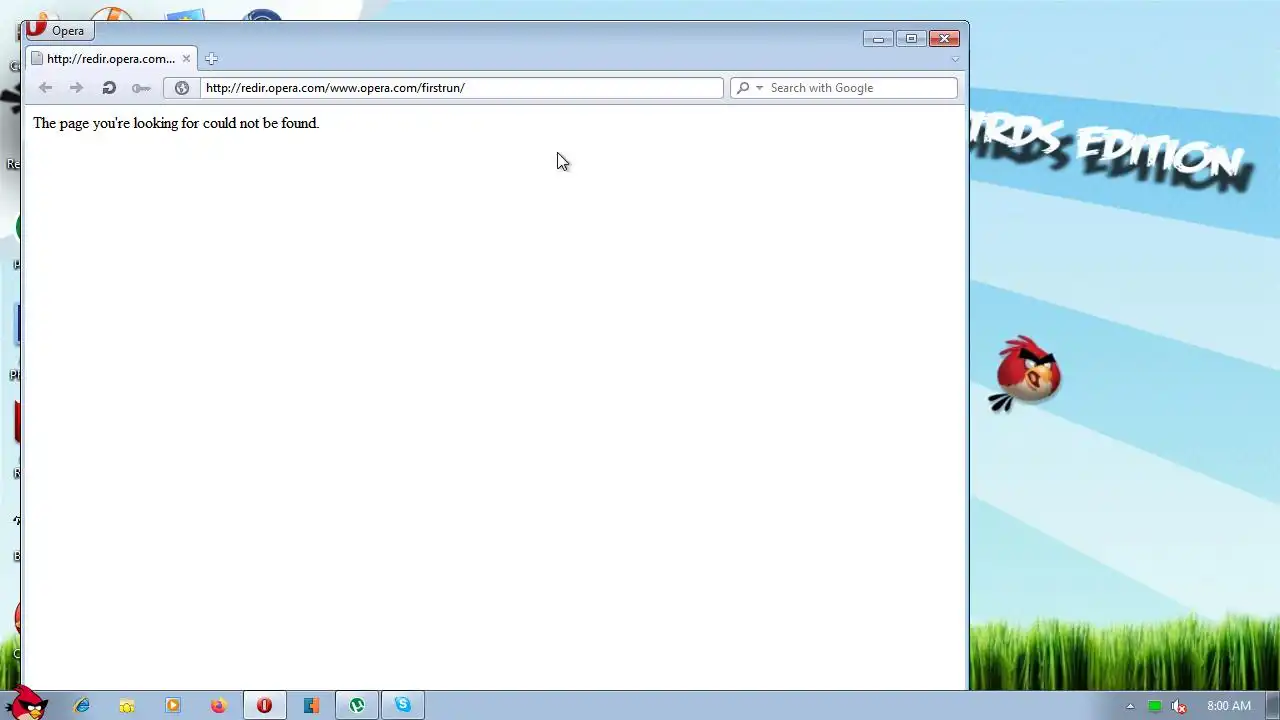Open the closed tabs dropdown arrow
This screenshot has width=1280, height=720.
pos(955,59)
